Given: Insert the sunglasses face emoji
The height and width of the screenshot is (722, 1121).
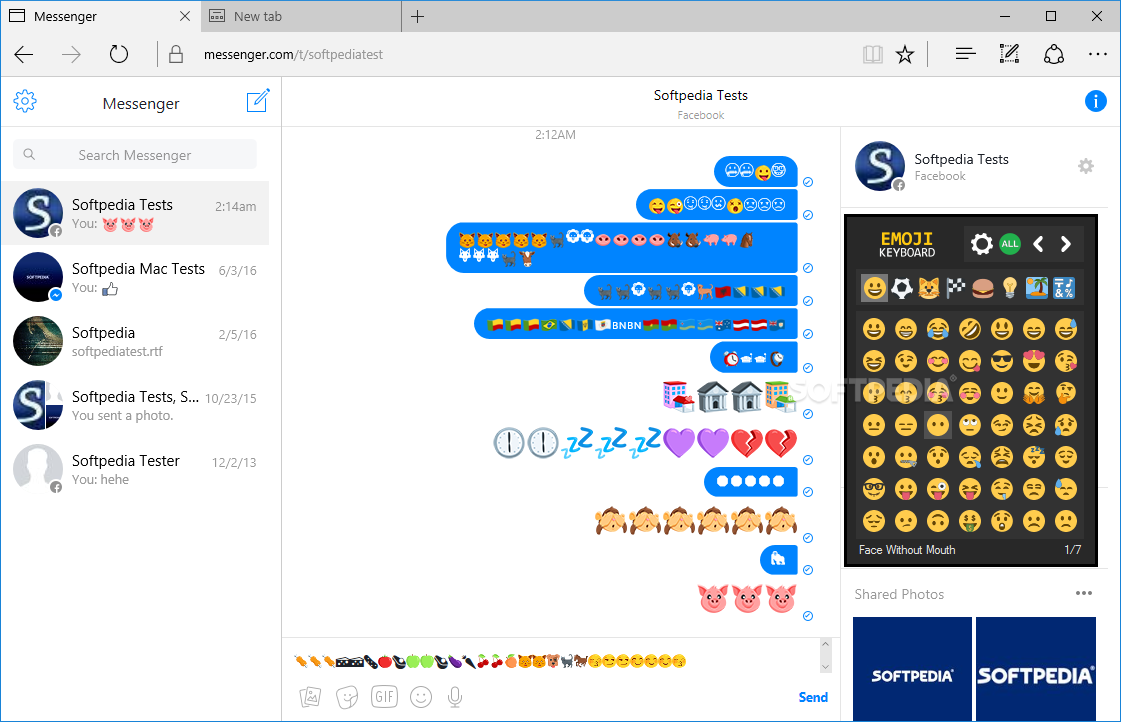Looking at the screenshot, I should [x=1002, y=361].
